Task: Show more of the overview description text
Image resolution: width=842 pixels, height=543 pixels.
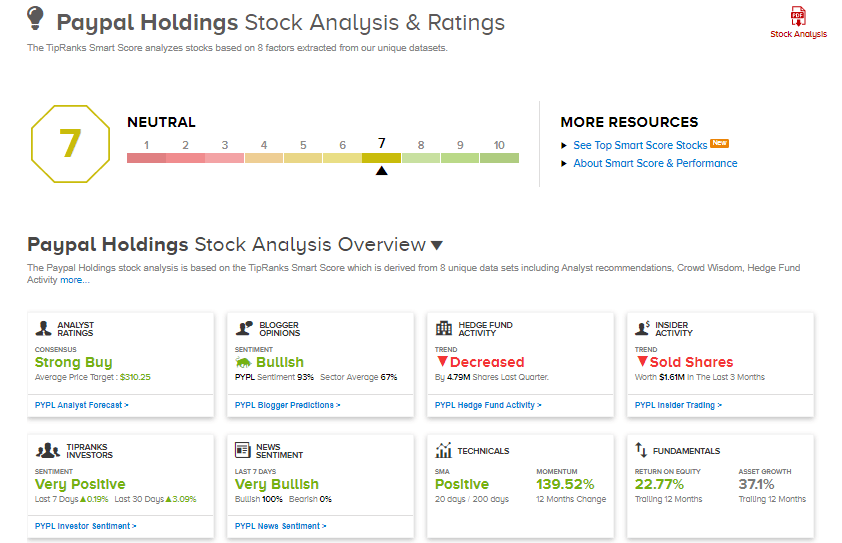Action: tap(75, 280)
